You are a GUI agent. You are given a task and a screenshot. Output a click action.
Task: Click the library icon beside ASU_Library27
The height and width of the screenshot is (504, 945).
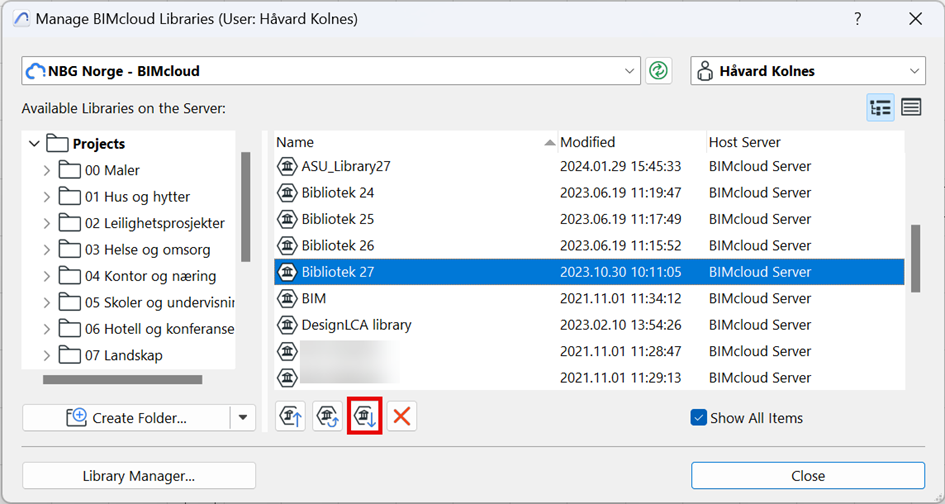287,166
